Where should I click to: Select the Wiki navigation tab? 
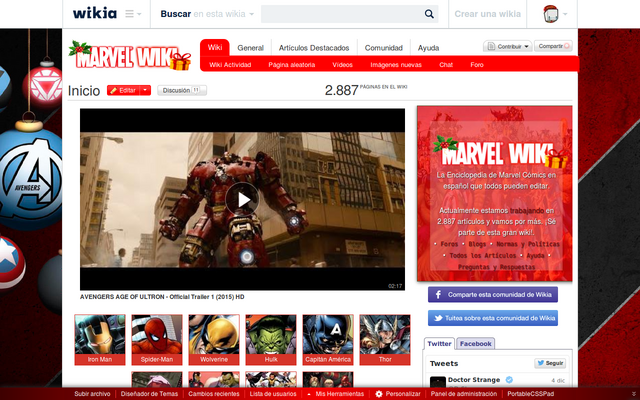tap(215, 47)
